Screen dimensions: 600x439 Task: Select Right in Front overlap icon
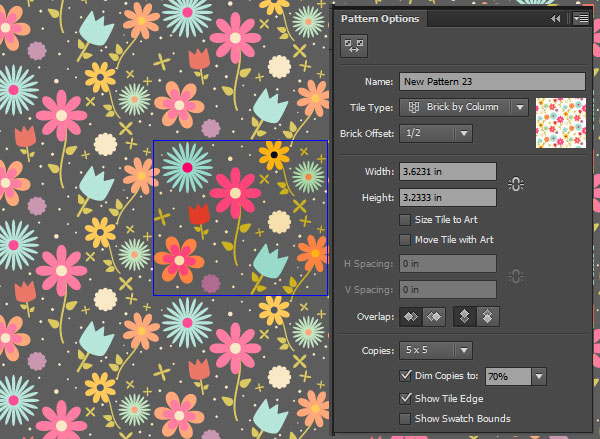pyautogui.click(x=435, y=317)
